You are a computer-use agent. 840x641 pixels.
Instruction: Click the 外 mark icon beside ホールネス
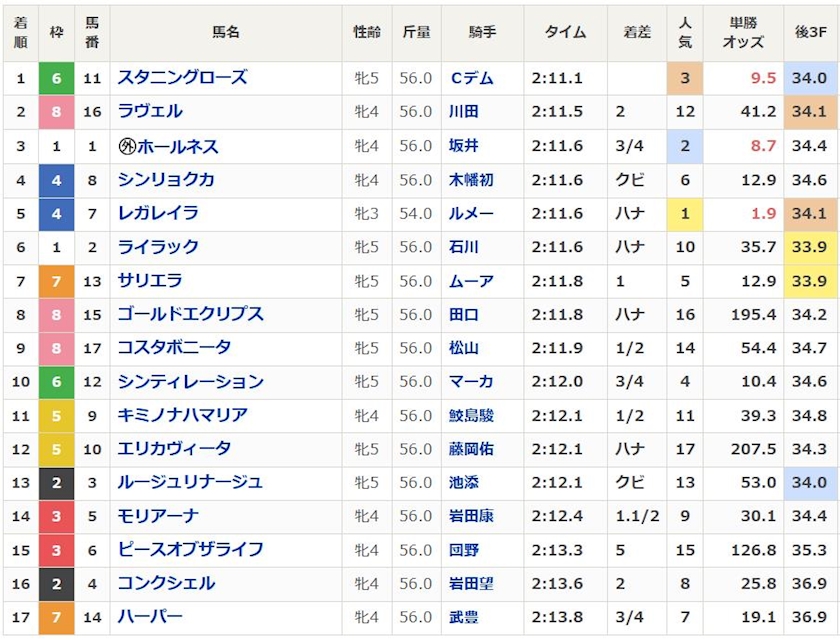coord(127,146)
